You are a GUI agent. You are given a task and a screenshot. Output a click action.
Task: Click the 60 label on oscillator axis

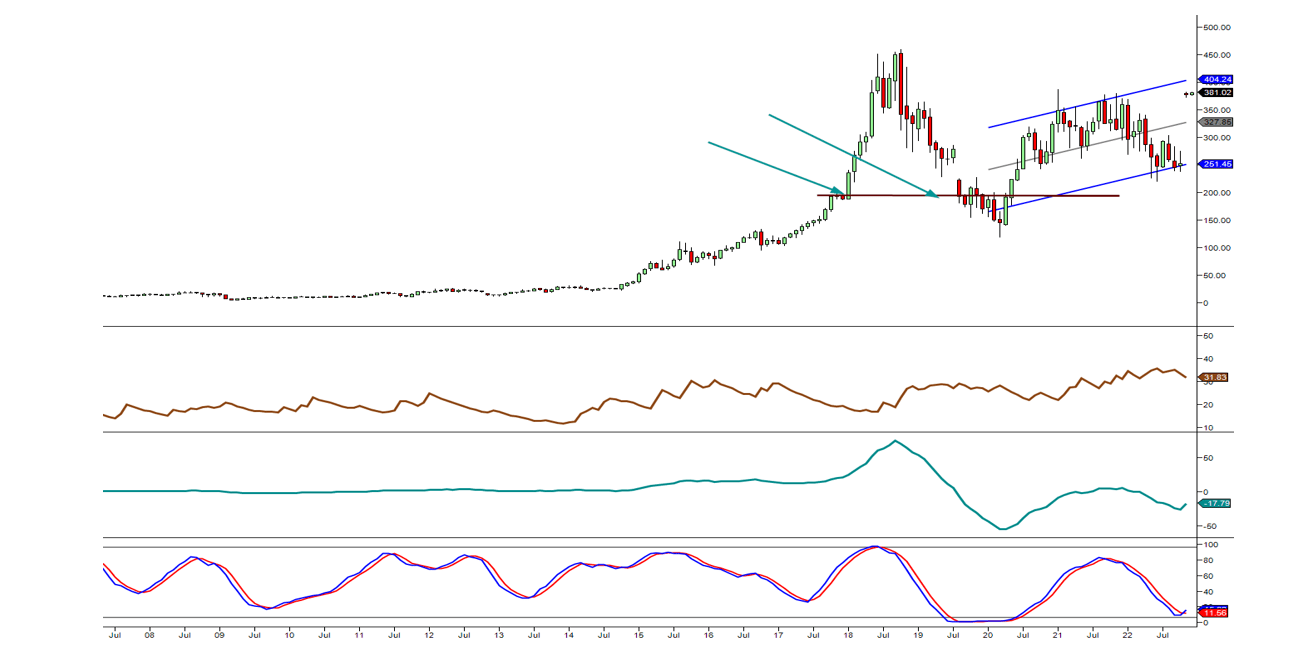1209,576
